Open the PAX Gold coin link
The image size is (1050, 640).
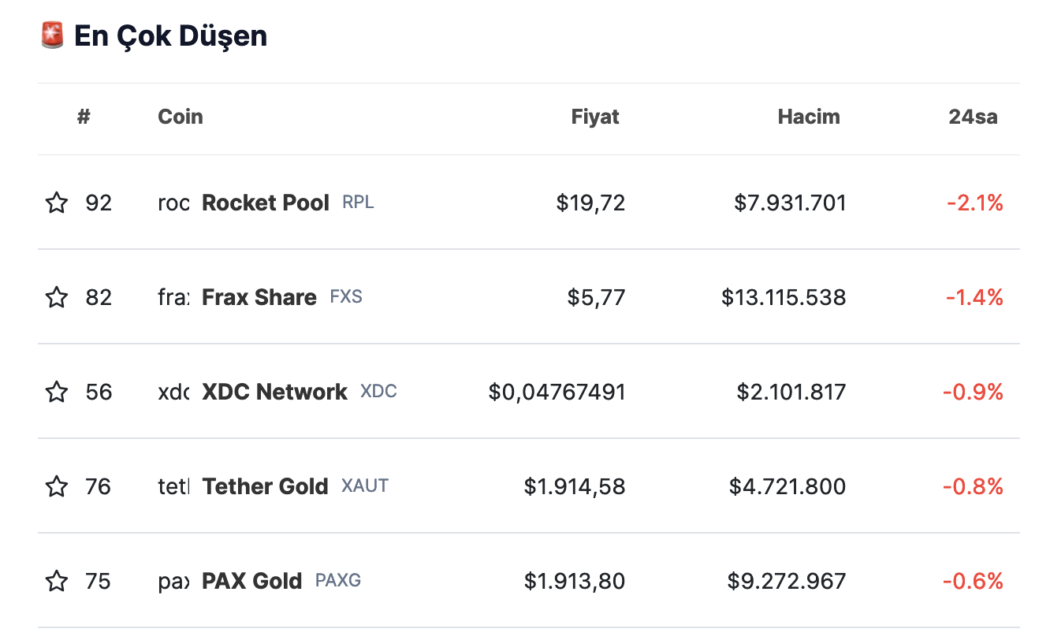[x=252, y=580]
